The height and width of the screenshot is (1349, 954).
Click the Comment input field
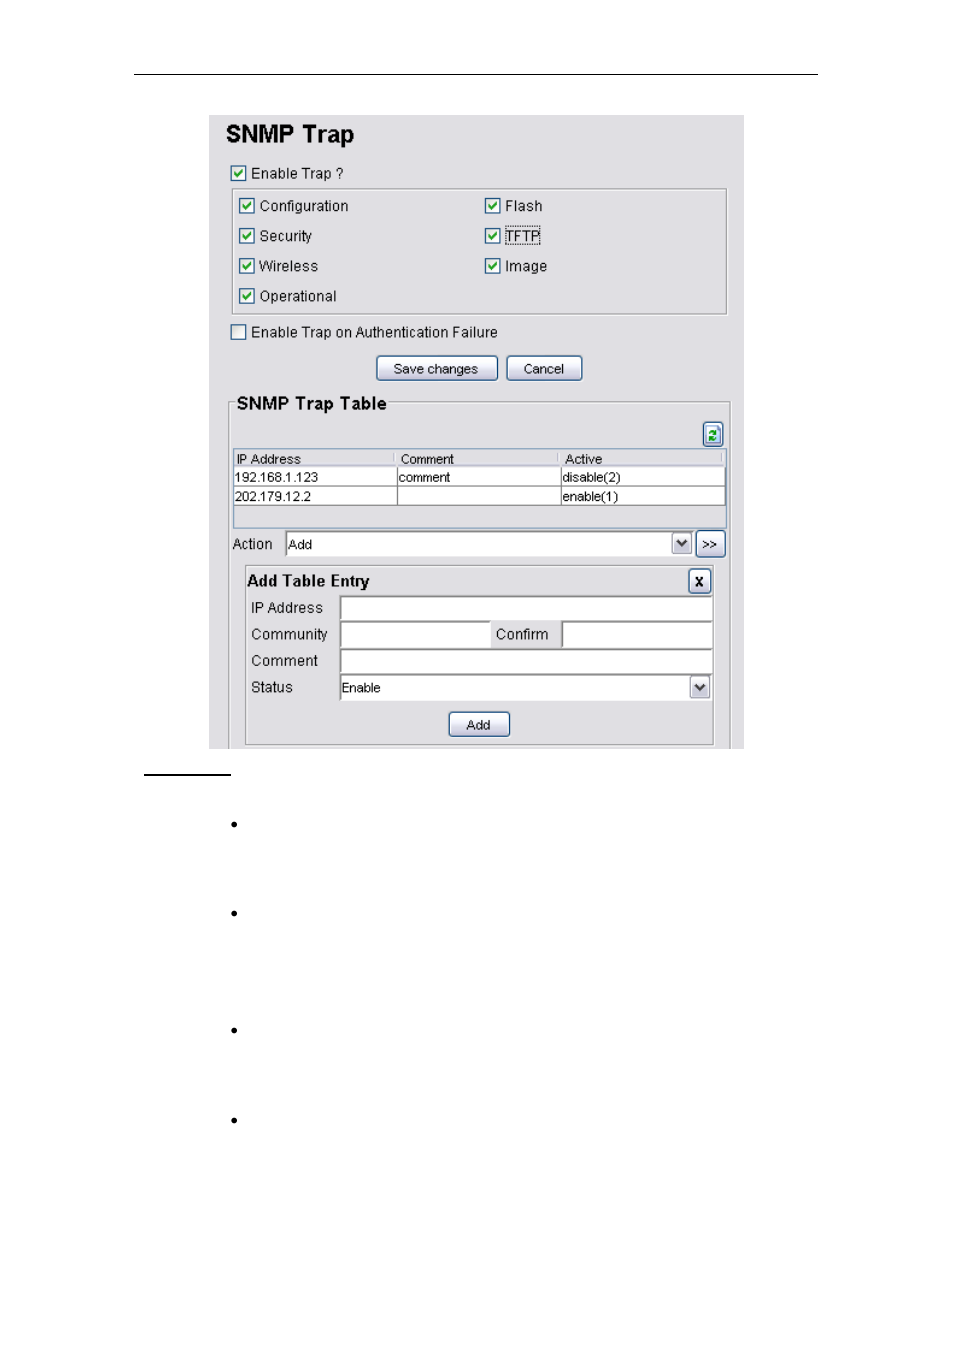pos(526,661)
